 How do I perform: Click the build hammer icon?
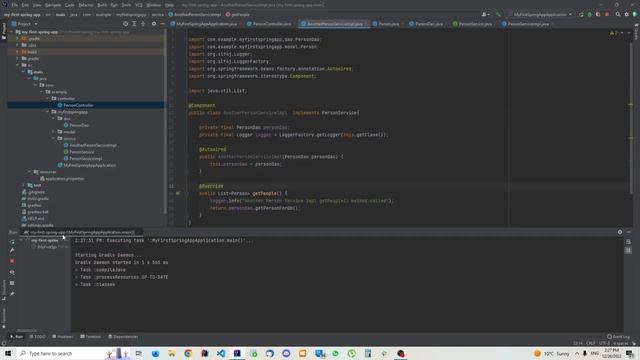pos(498,15)
